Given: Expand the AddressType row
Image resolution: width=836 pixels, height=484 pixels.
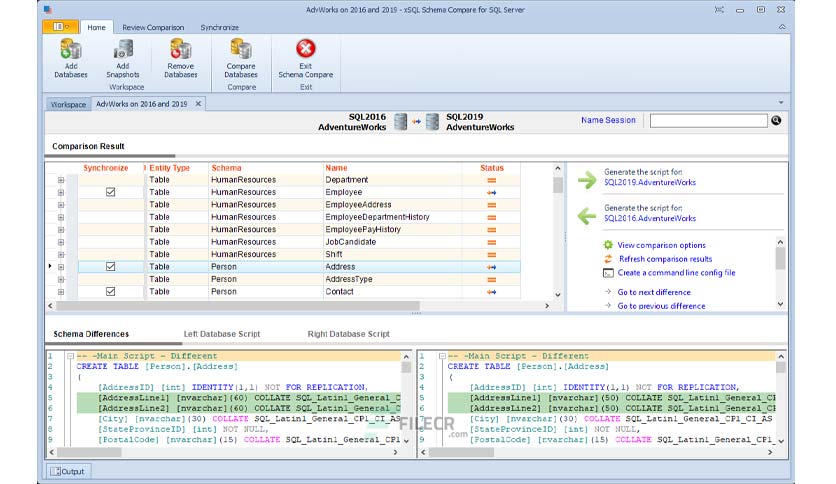Looking at the screenshot, I should 61,279.
